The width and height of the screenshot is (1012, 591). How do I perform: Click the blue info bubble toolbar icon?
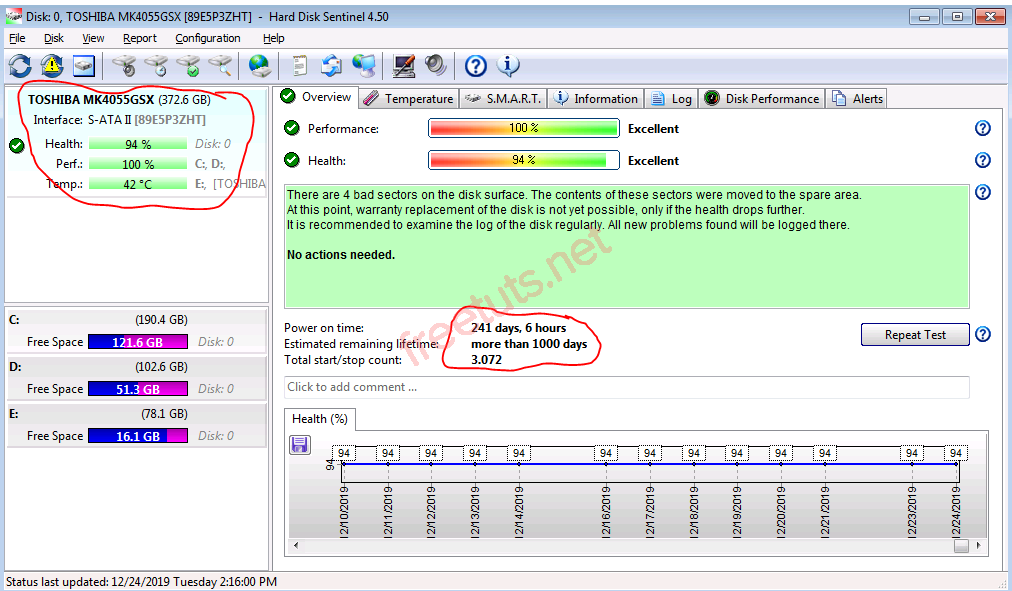point(508,66)
